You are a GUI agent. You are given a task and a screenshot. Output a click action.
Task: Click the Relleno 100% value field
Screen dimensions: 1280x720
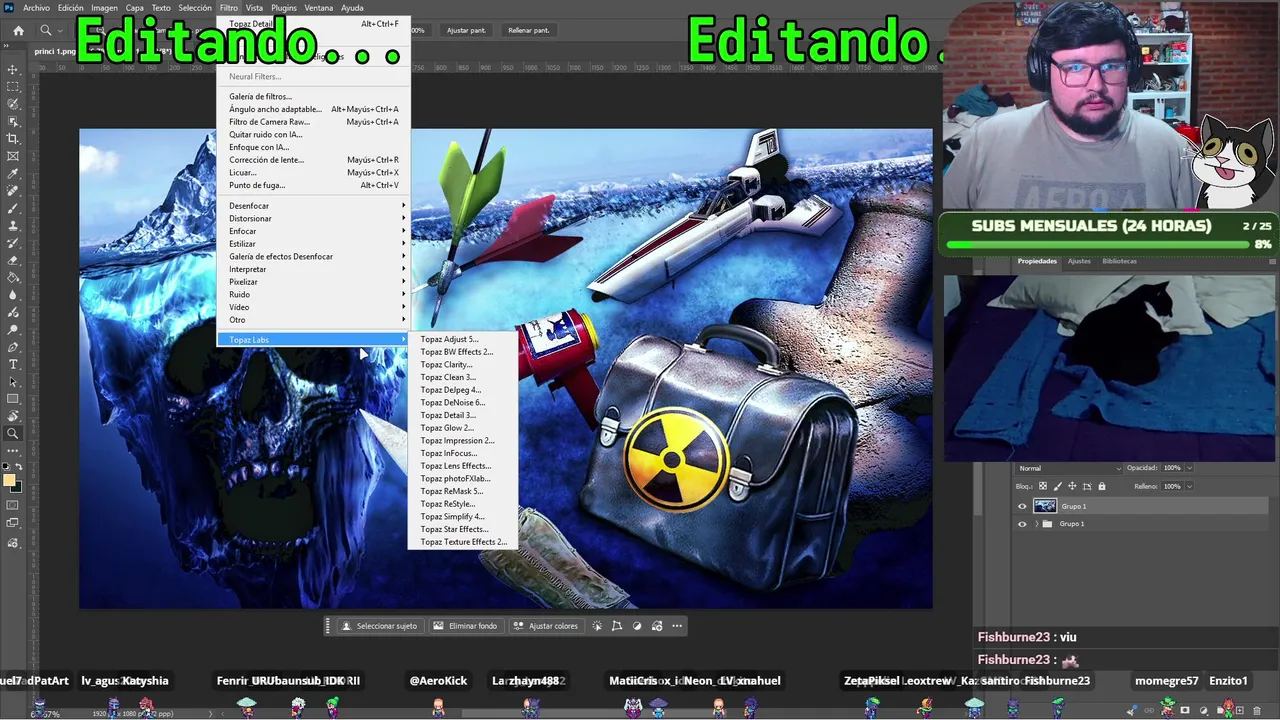1172,487
